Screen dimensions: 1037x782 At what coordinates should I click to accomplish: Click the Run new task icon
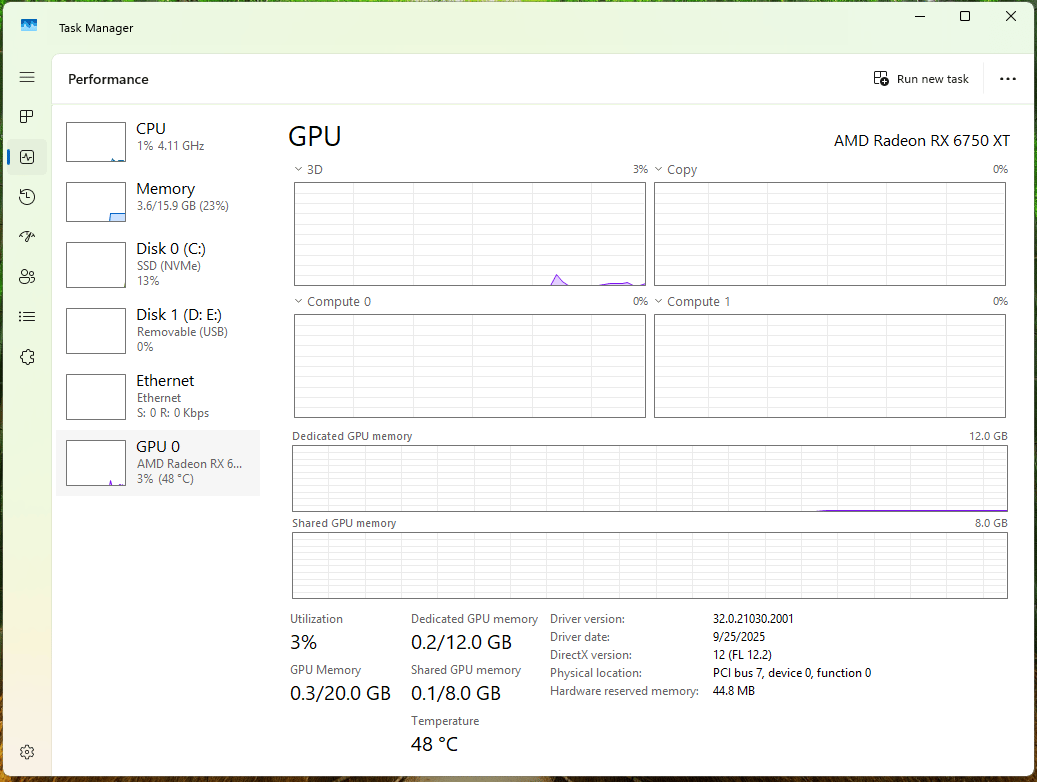click(x=881, y=79)
